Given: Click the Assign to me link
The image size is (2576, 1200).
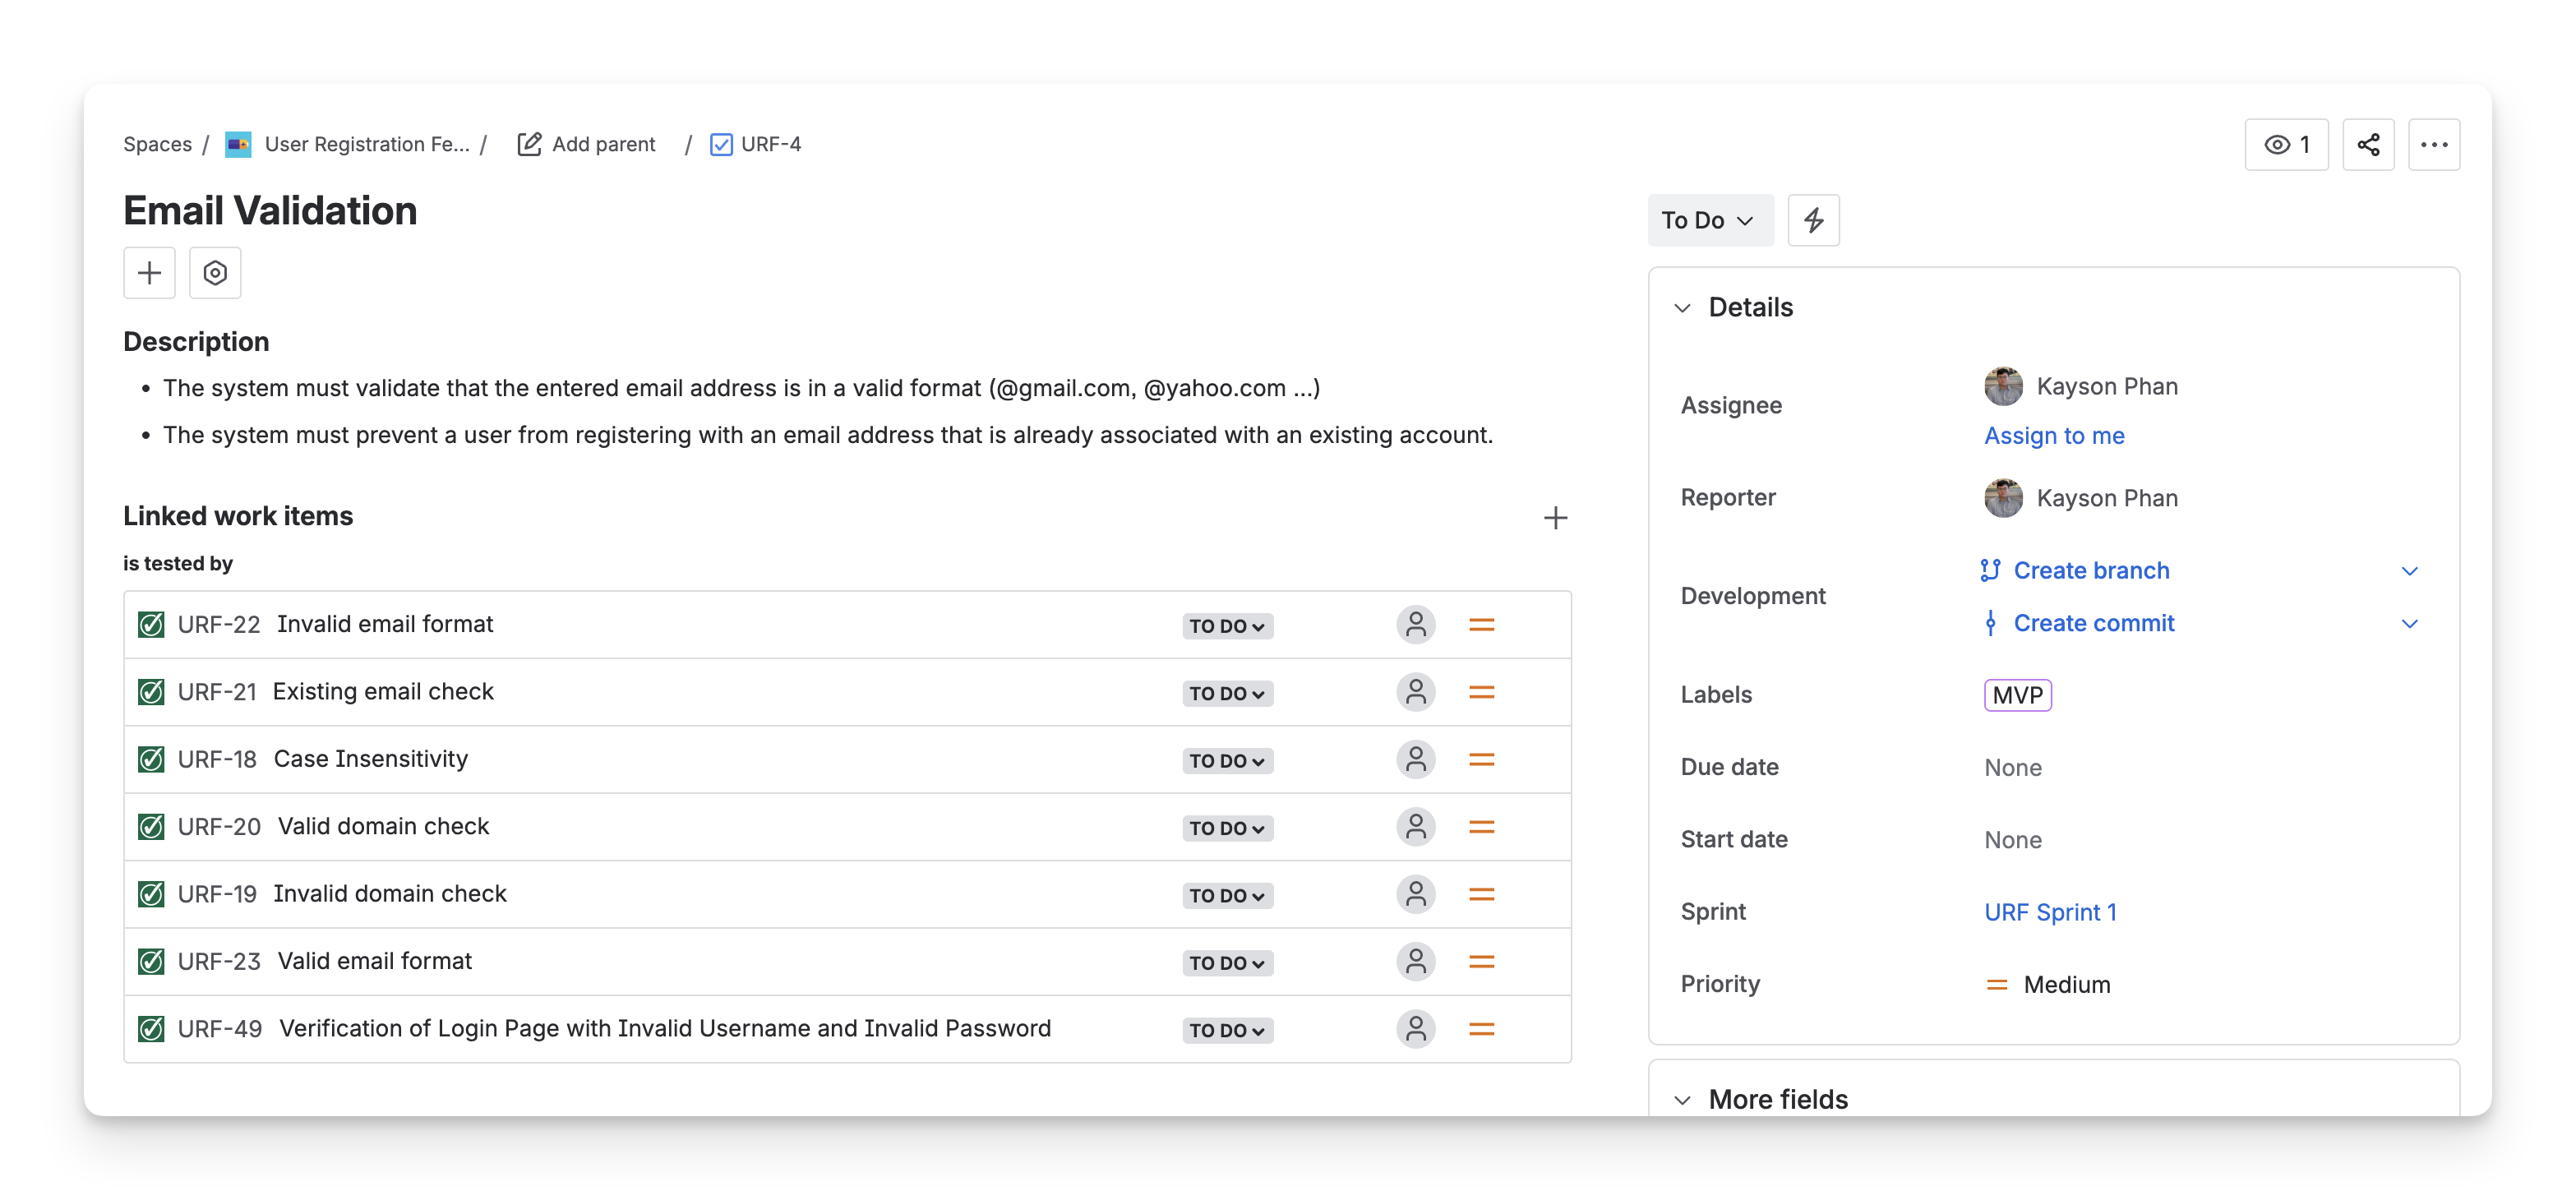Looking at the screenshot, I should click(2054, 436).
